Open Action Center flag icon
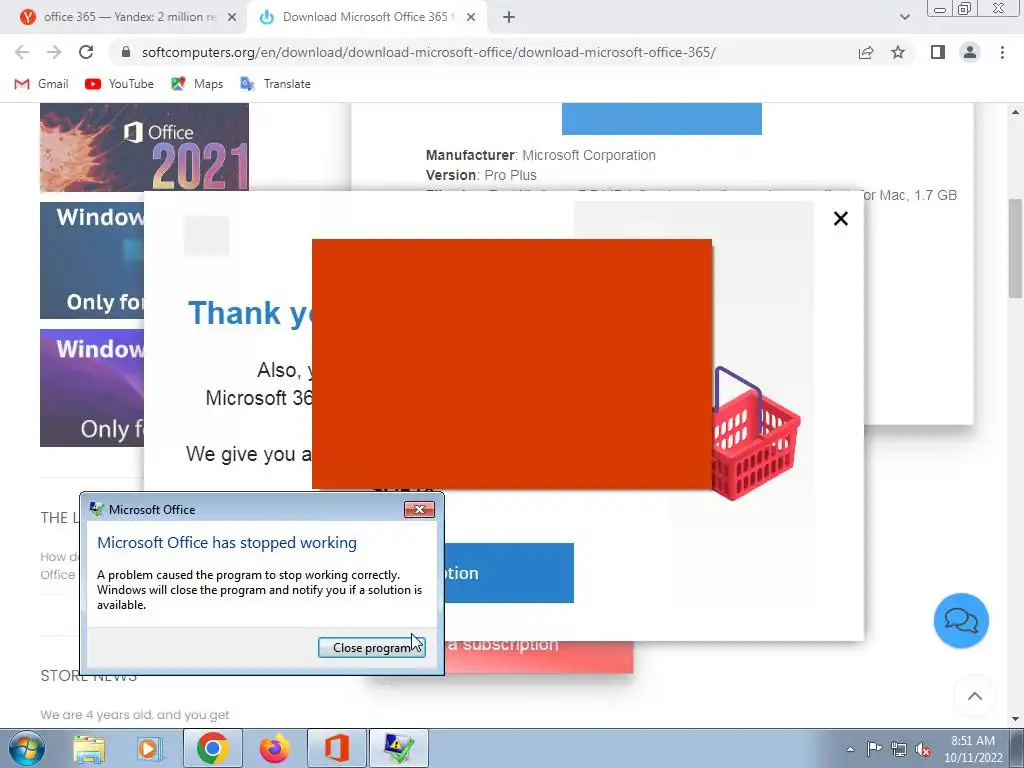This screenshot has height=768, width=1024. point(874,749)
